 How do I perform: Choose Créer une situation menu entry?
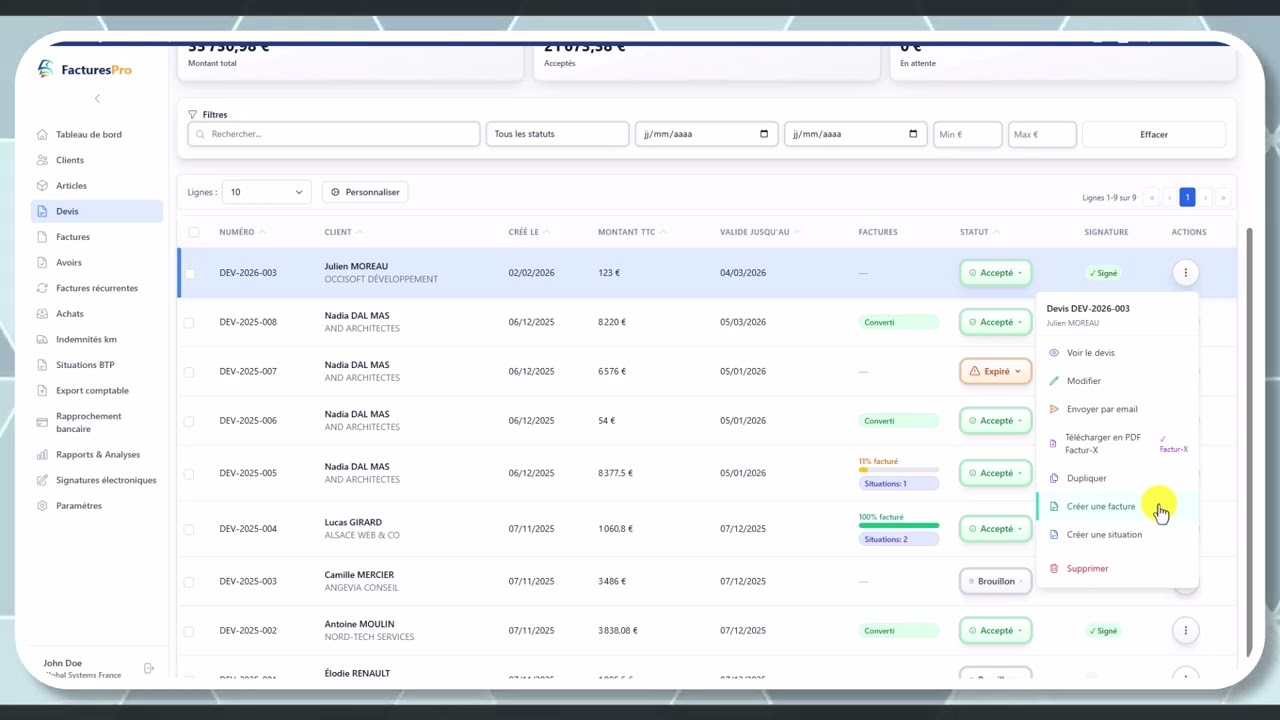point(1116,534)
